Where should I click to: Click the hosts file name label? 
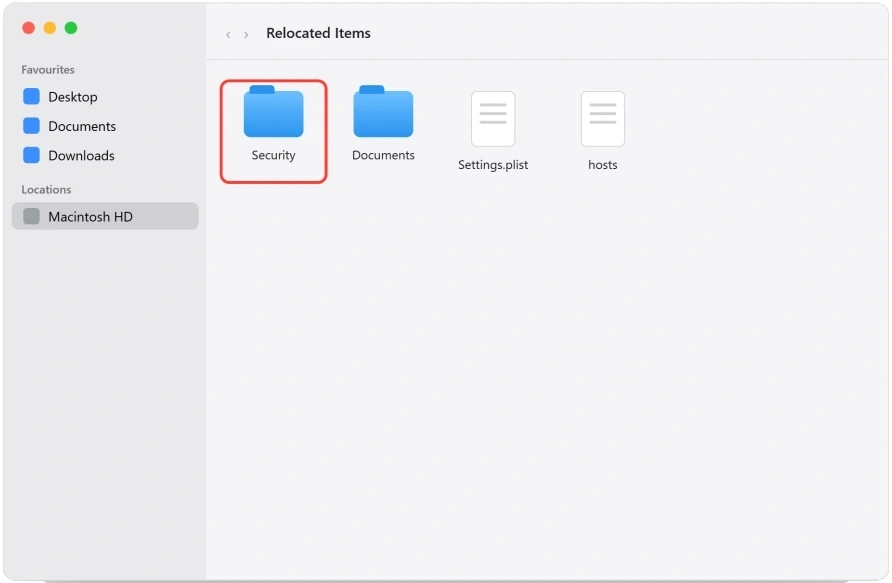pos(602,165)
